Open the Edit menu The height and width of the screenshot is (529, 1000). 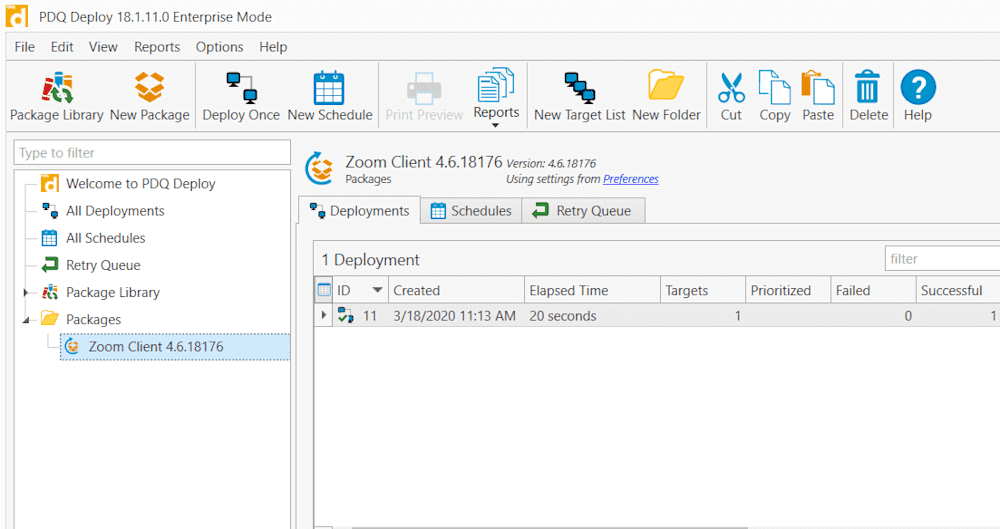point(62,47)
